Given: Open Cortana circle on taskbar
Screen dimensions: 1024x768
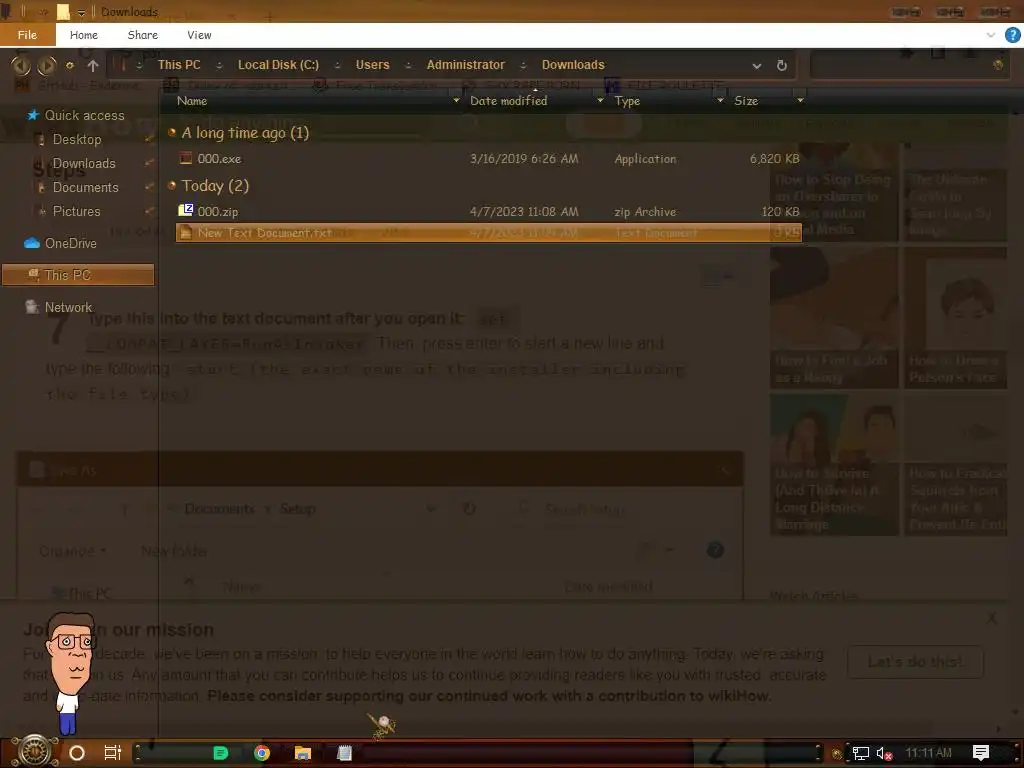Looking at the screenshot, I should point(77,753).
